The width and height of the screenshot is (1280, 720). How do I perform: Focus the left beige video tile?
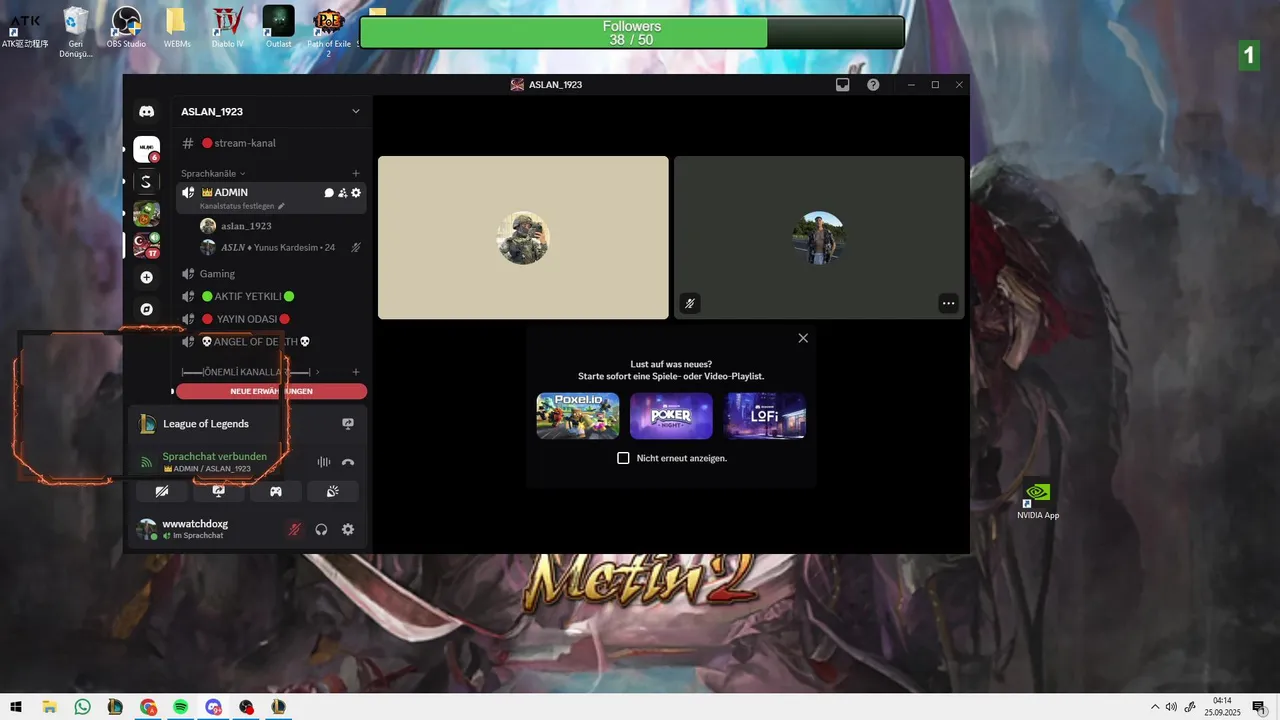[523, 238]
